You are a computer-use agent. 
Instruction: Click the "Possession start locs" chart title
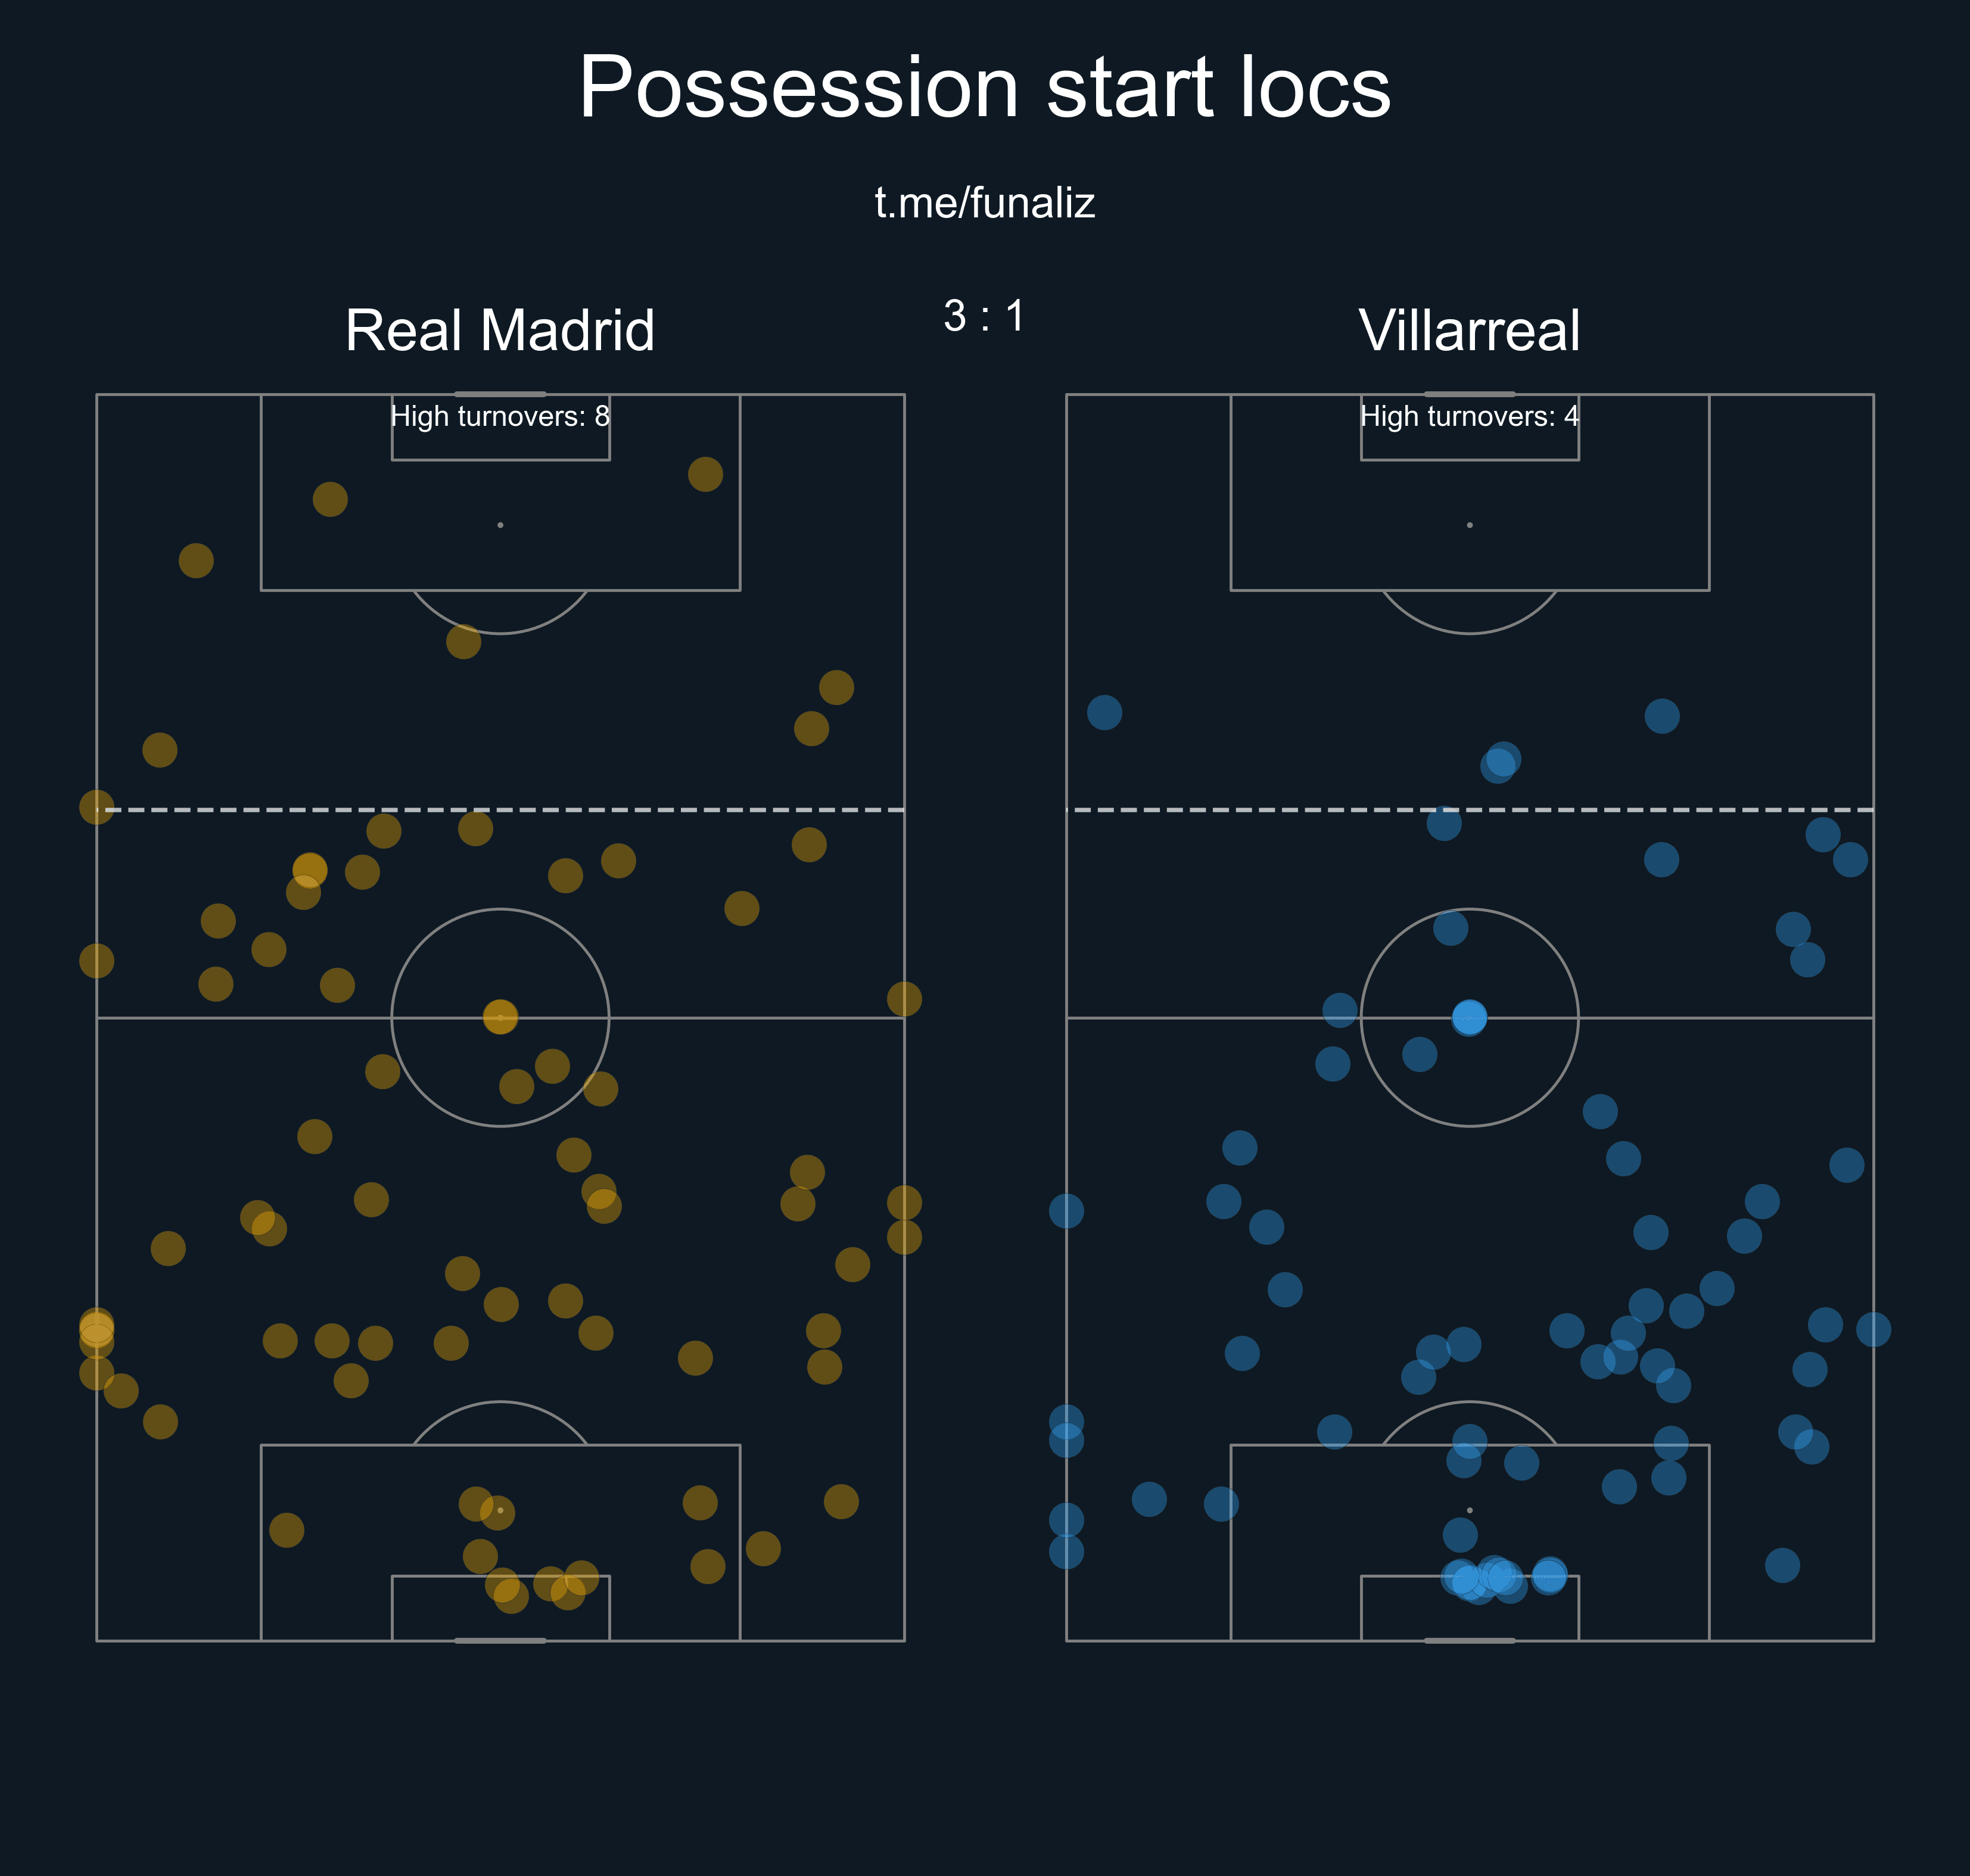984,88
